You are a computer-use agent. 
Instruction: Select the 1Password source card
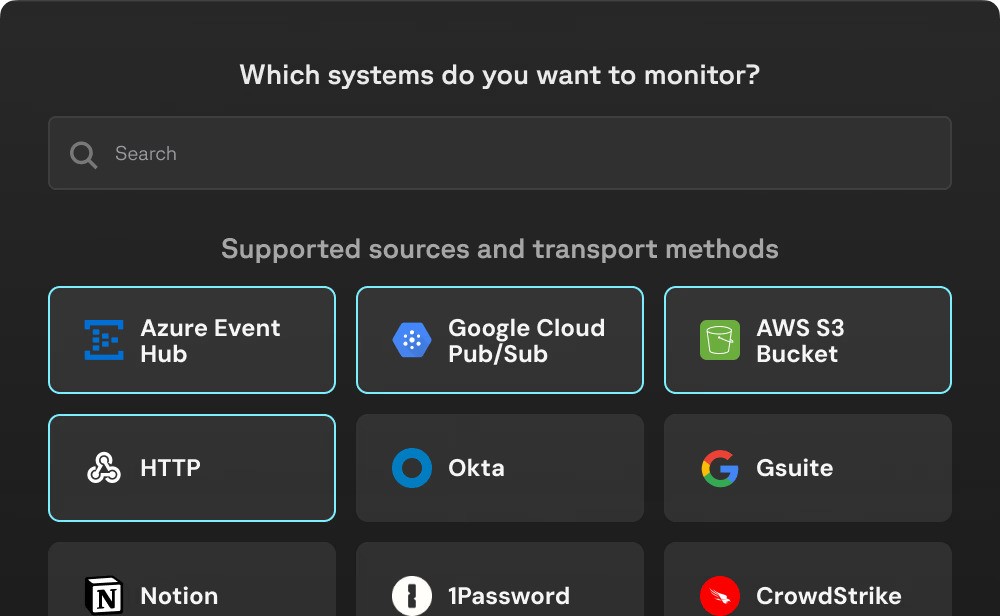499,579
